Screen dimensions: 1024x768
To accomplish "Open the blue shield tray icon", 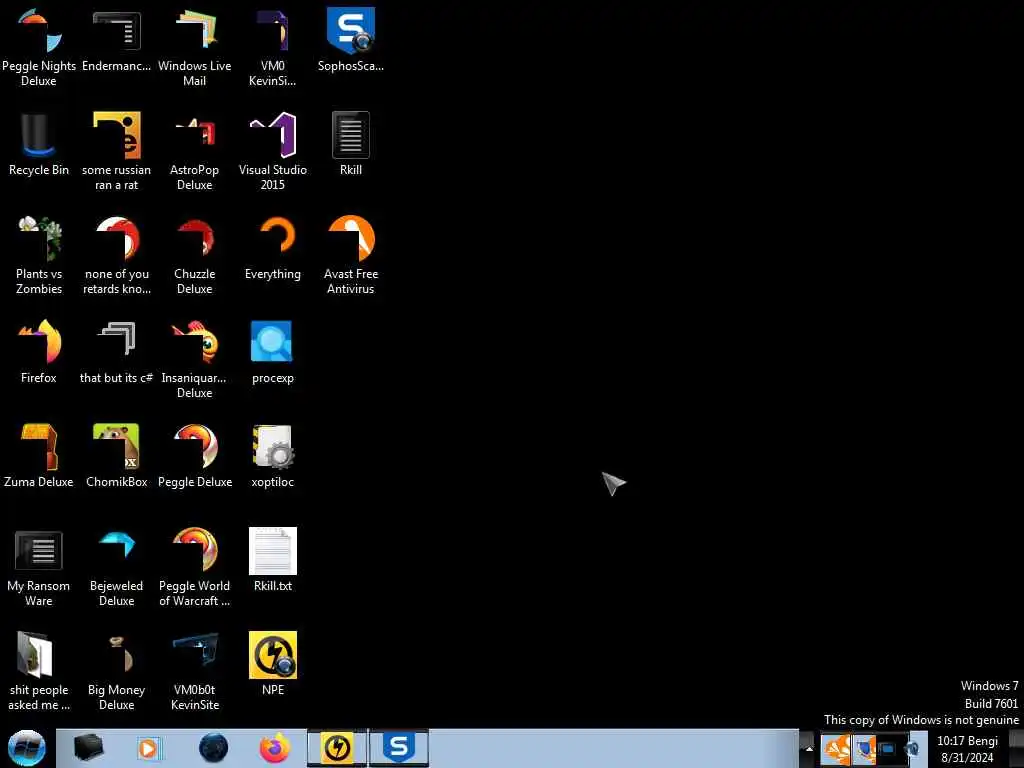I will pos(865,750).
